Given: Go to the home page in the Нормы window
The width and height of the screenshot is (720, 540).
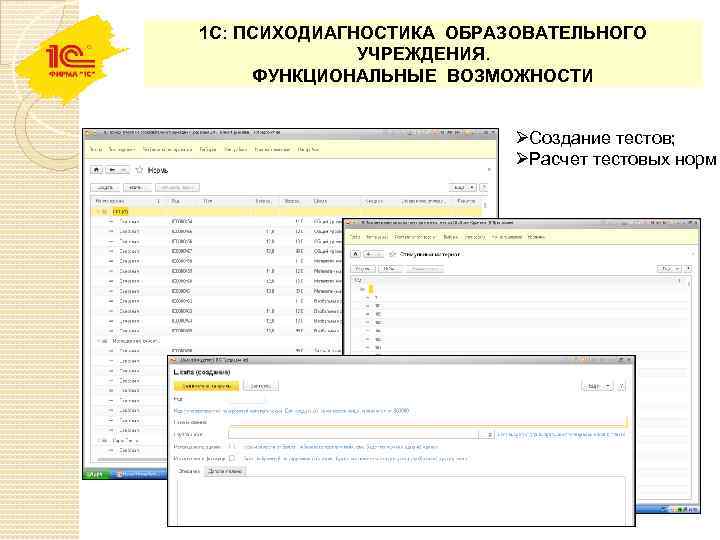Looking at the screenshot, I should click(x=96, y=170).
